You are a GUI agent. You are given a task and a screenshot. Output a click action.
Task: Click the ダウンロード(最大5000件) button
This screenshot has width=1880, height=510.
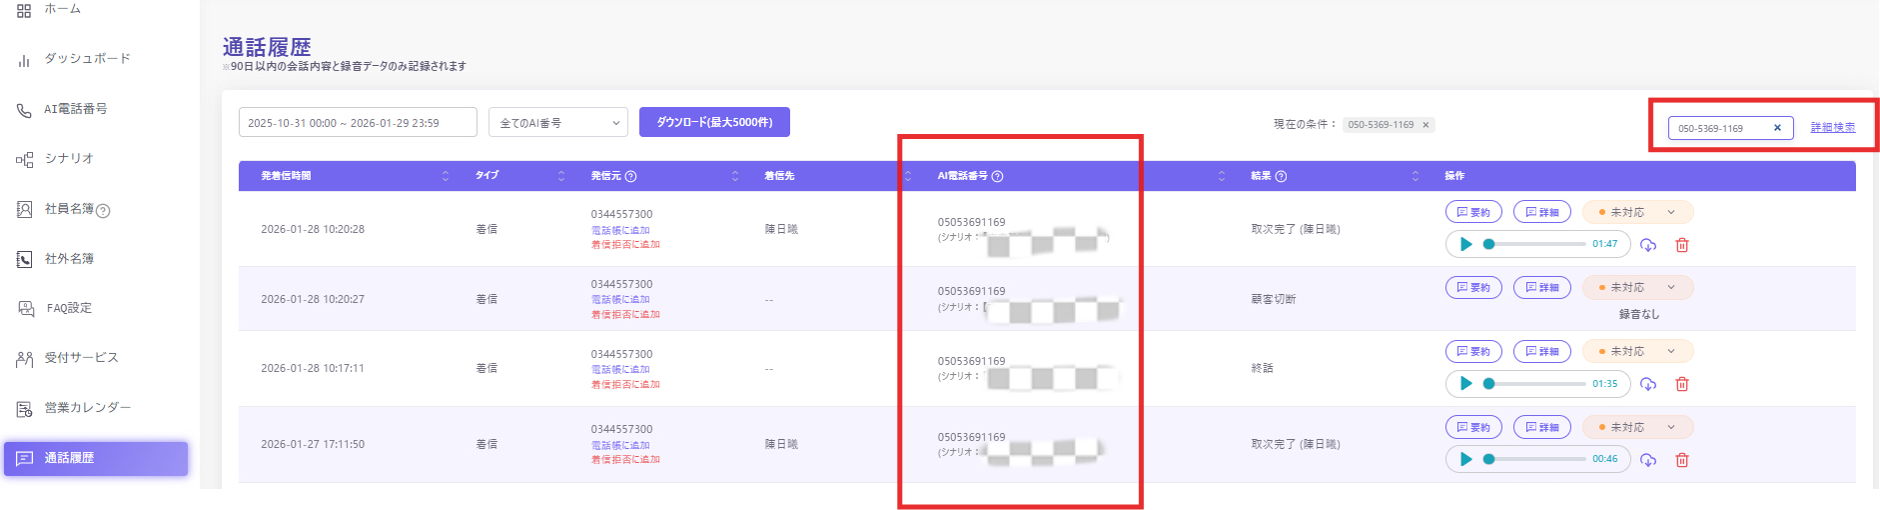[714, 122]
